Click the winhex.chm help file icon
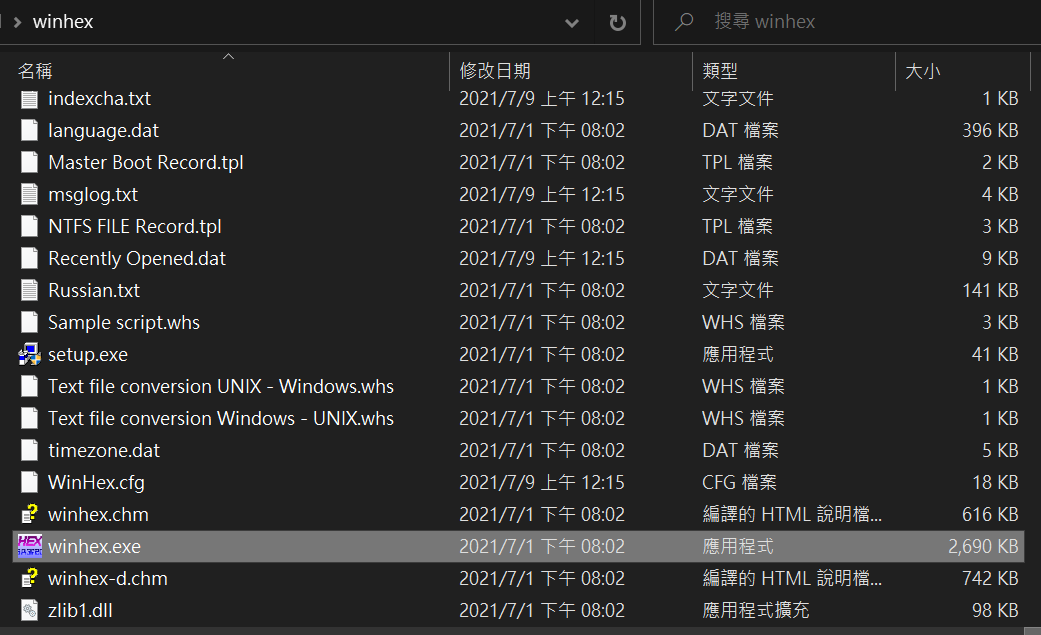 29,514
